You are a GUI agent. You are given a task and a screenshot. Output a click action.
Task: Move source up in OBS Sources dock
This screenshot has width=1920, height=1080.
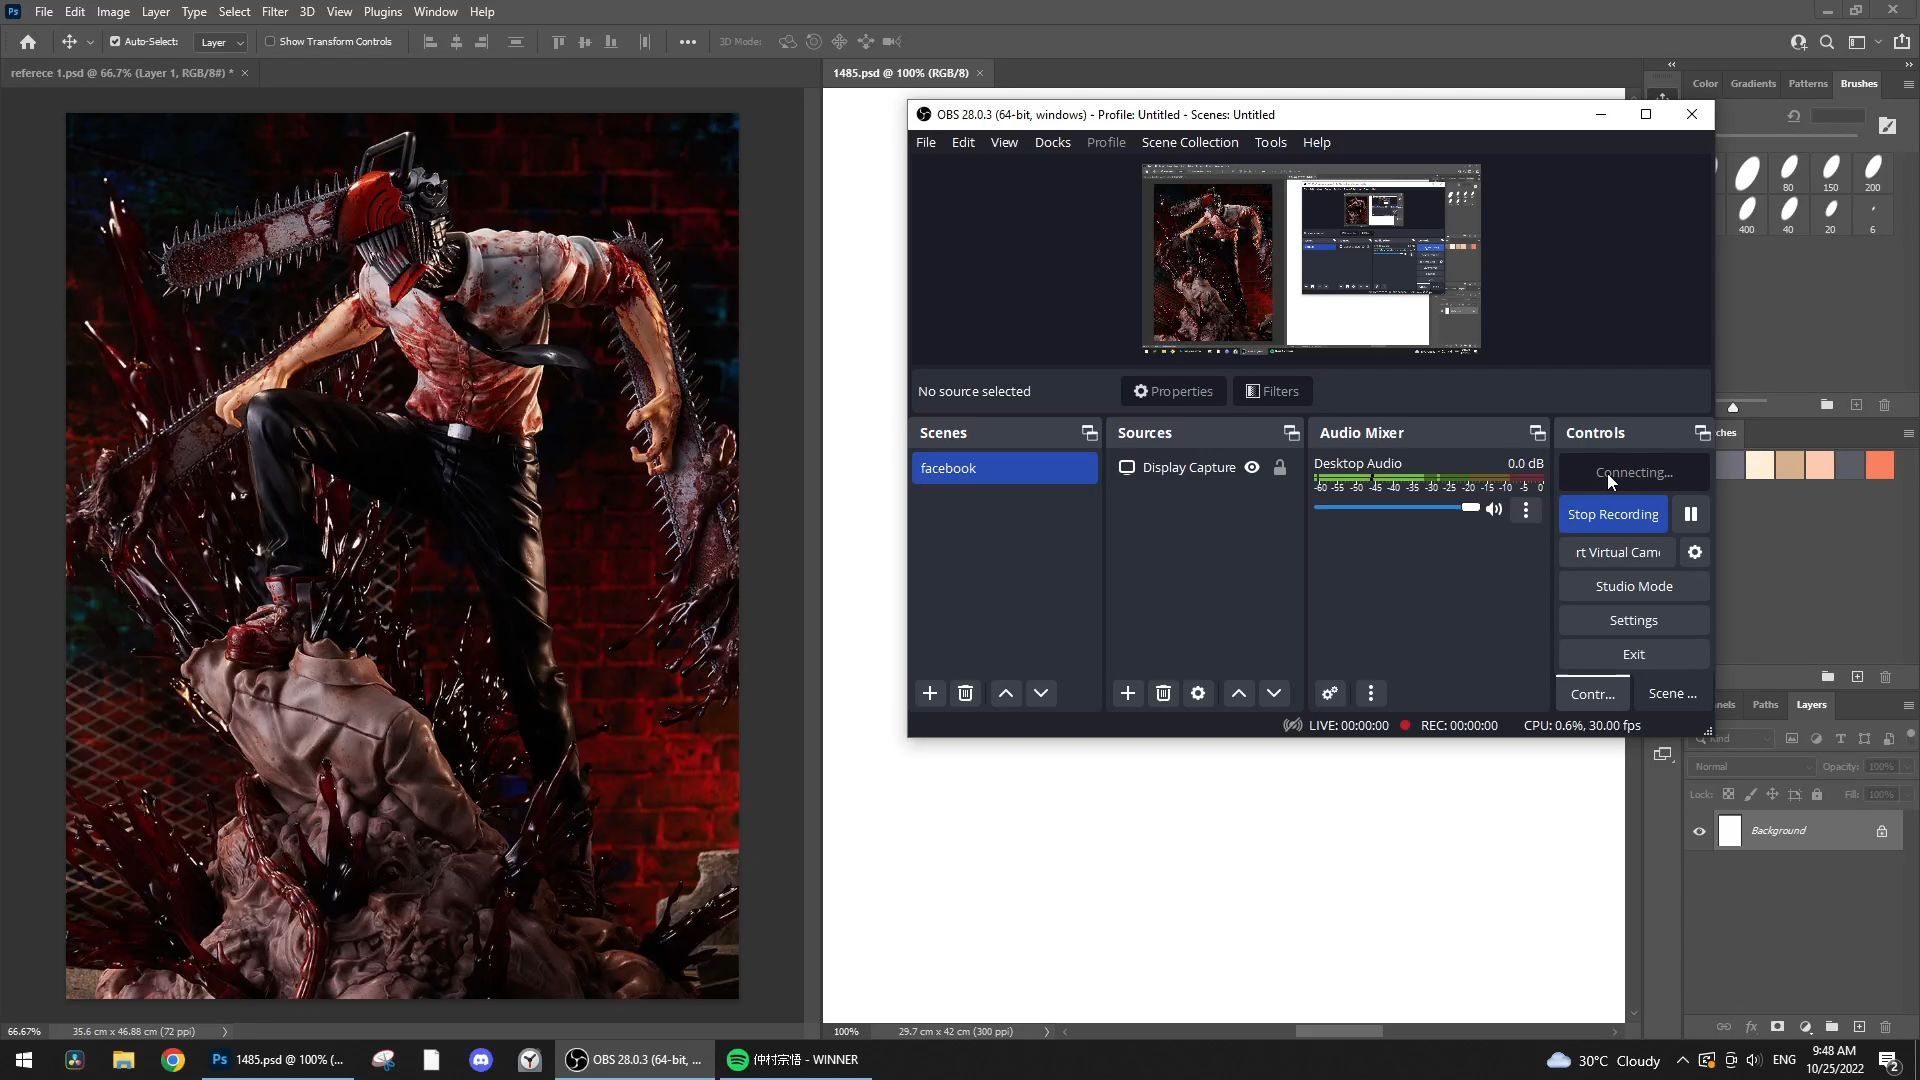click(1239, 693)
